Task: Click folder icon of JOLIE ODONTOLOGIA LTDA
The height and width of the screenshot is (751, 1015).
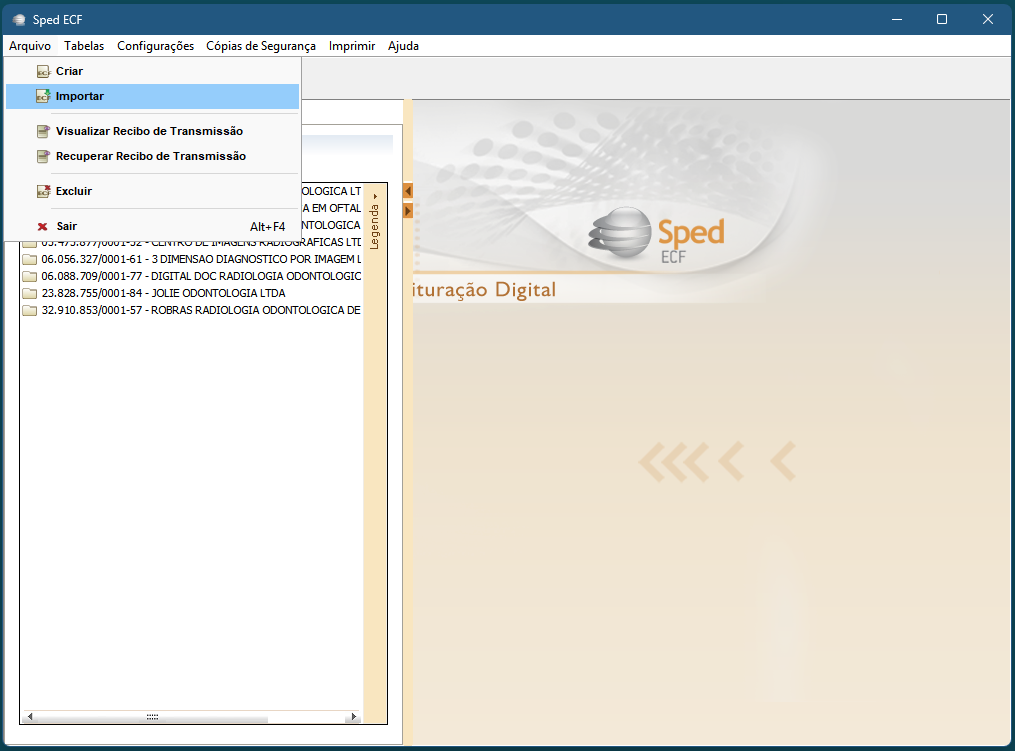Action: tap(30, 293)
